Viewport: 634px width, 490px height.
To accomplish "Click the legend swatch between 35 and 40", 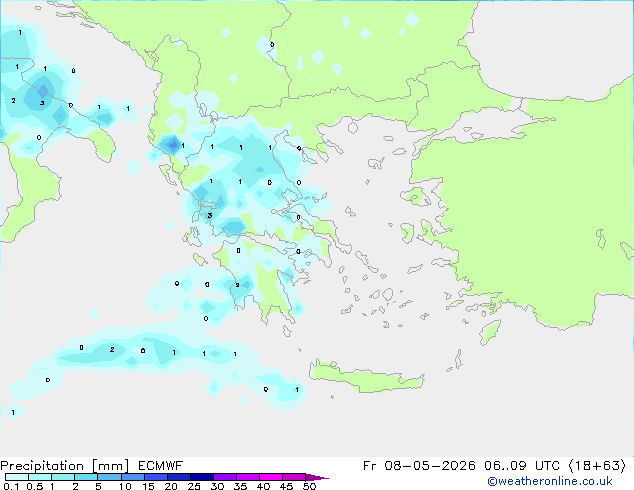I will 247,477.
